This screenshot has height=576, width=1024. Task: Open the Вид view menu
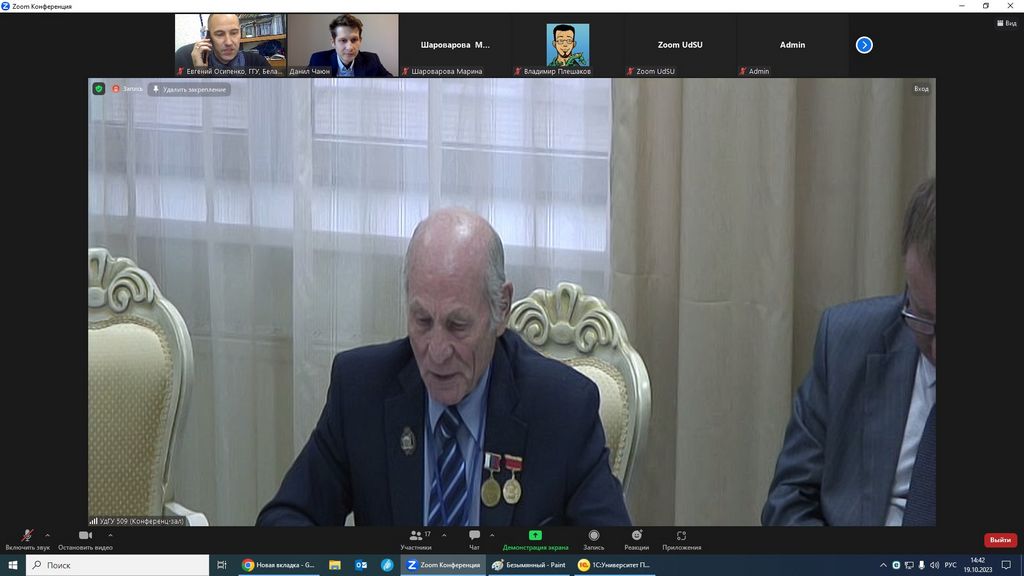tap(1005, 23)
